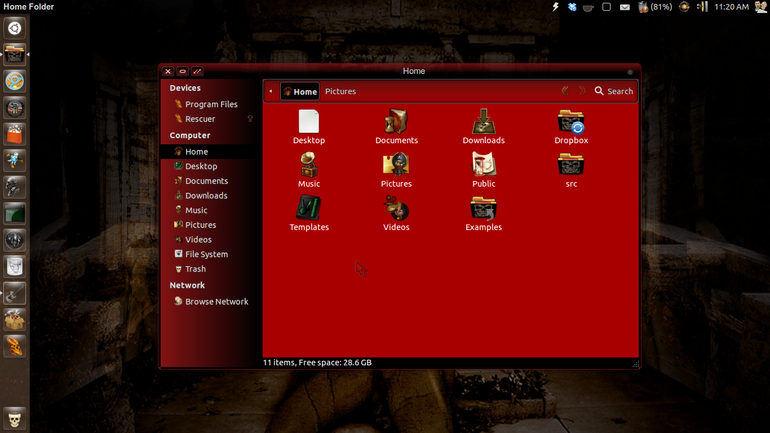Viewport: 770px width, 433px height.
Task: Open the Dropbox folder icon
Action: point(571,122)
